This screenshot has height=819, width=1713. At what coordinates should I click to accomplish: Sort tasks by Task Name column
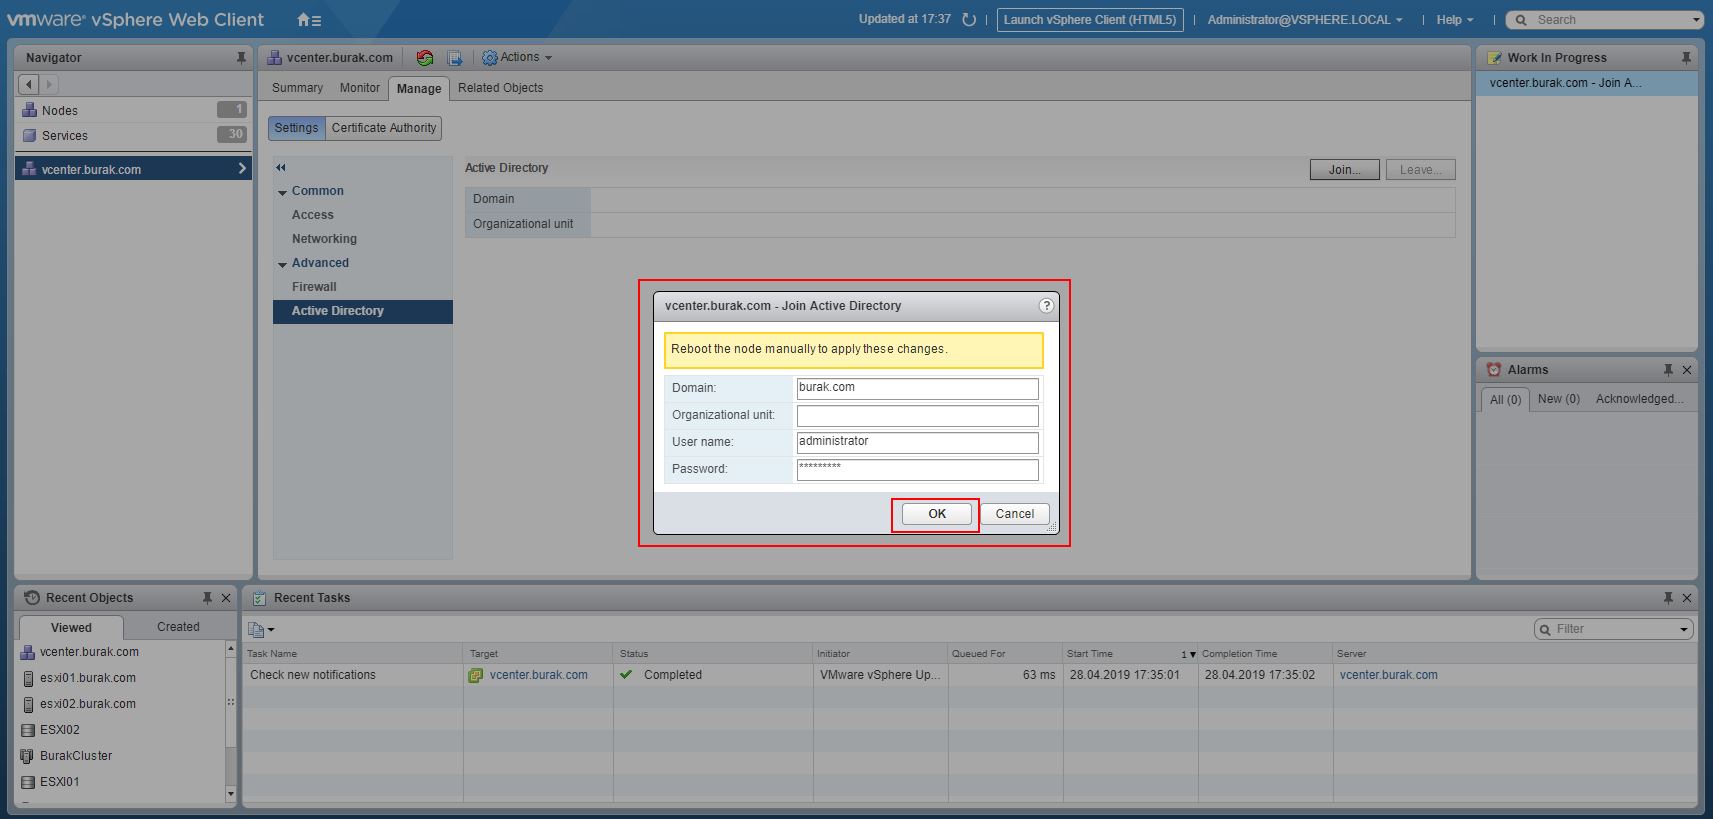[x=353, y=654]
